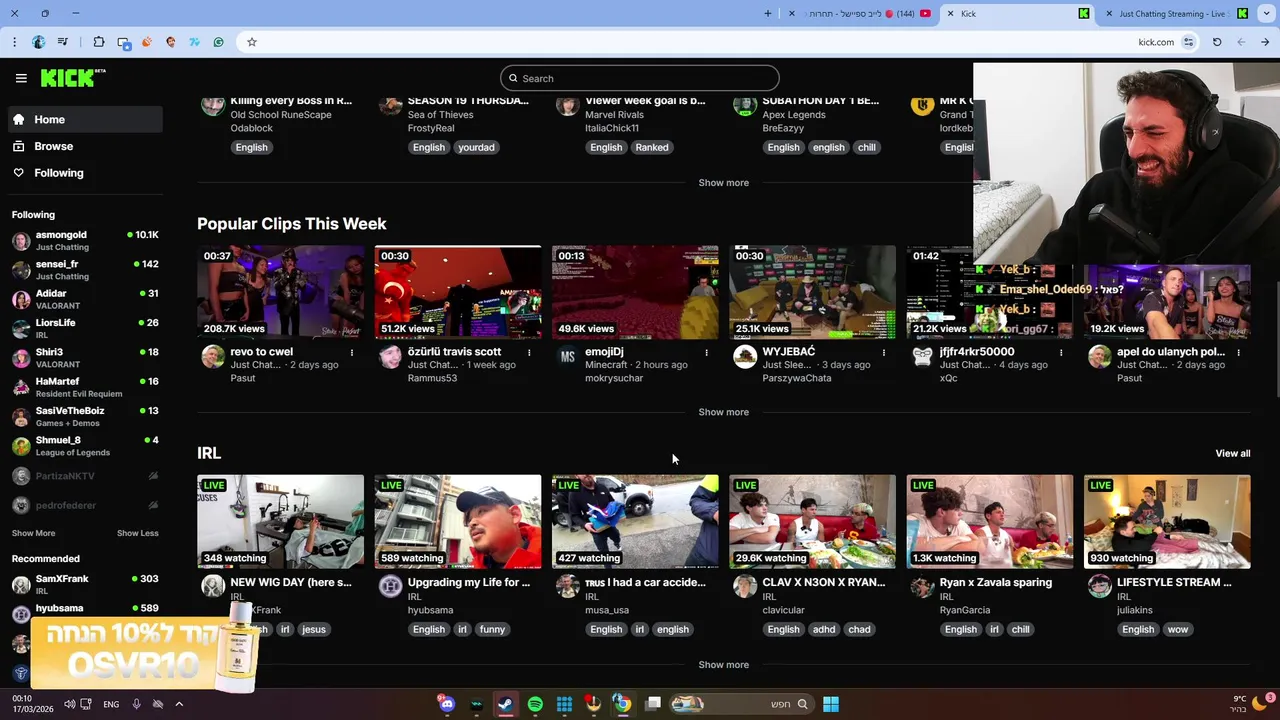Switch to the YouTube (144) browser tab
Screen dimensions: 1280x720
[x=860, y=13]
